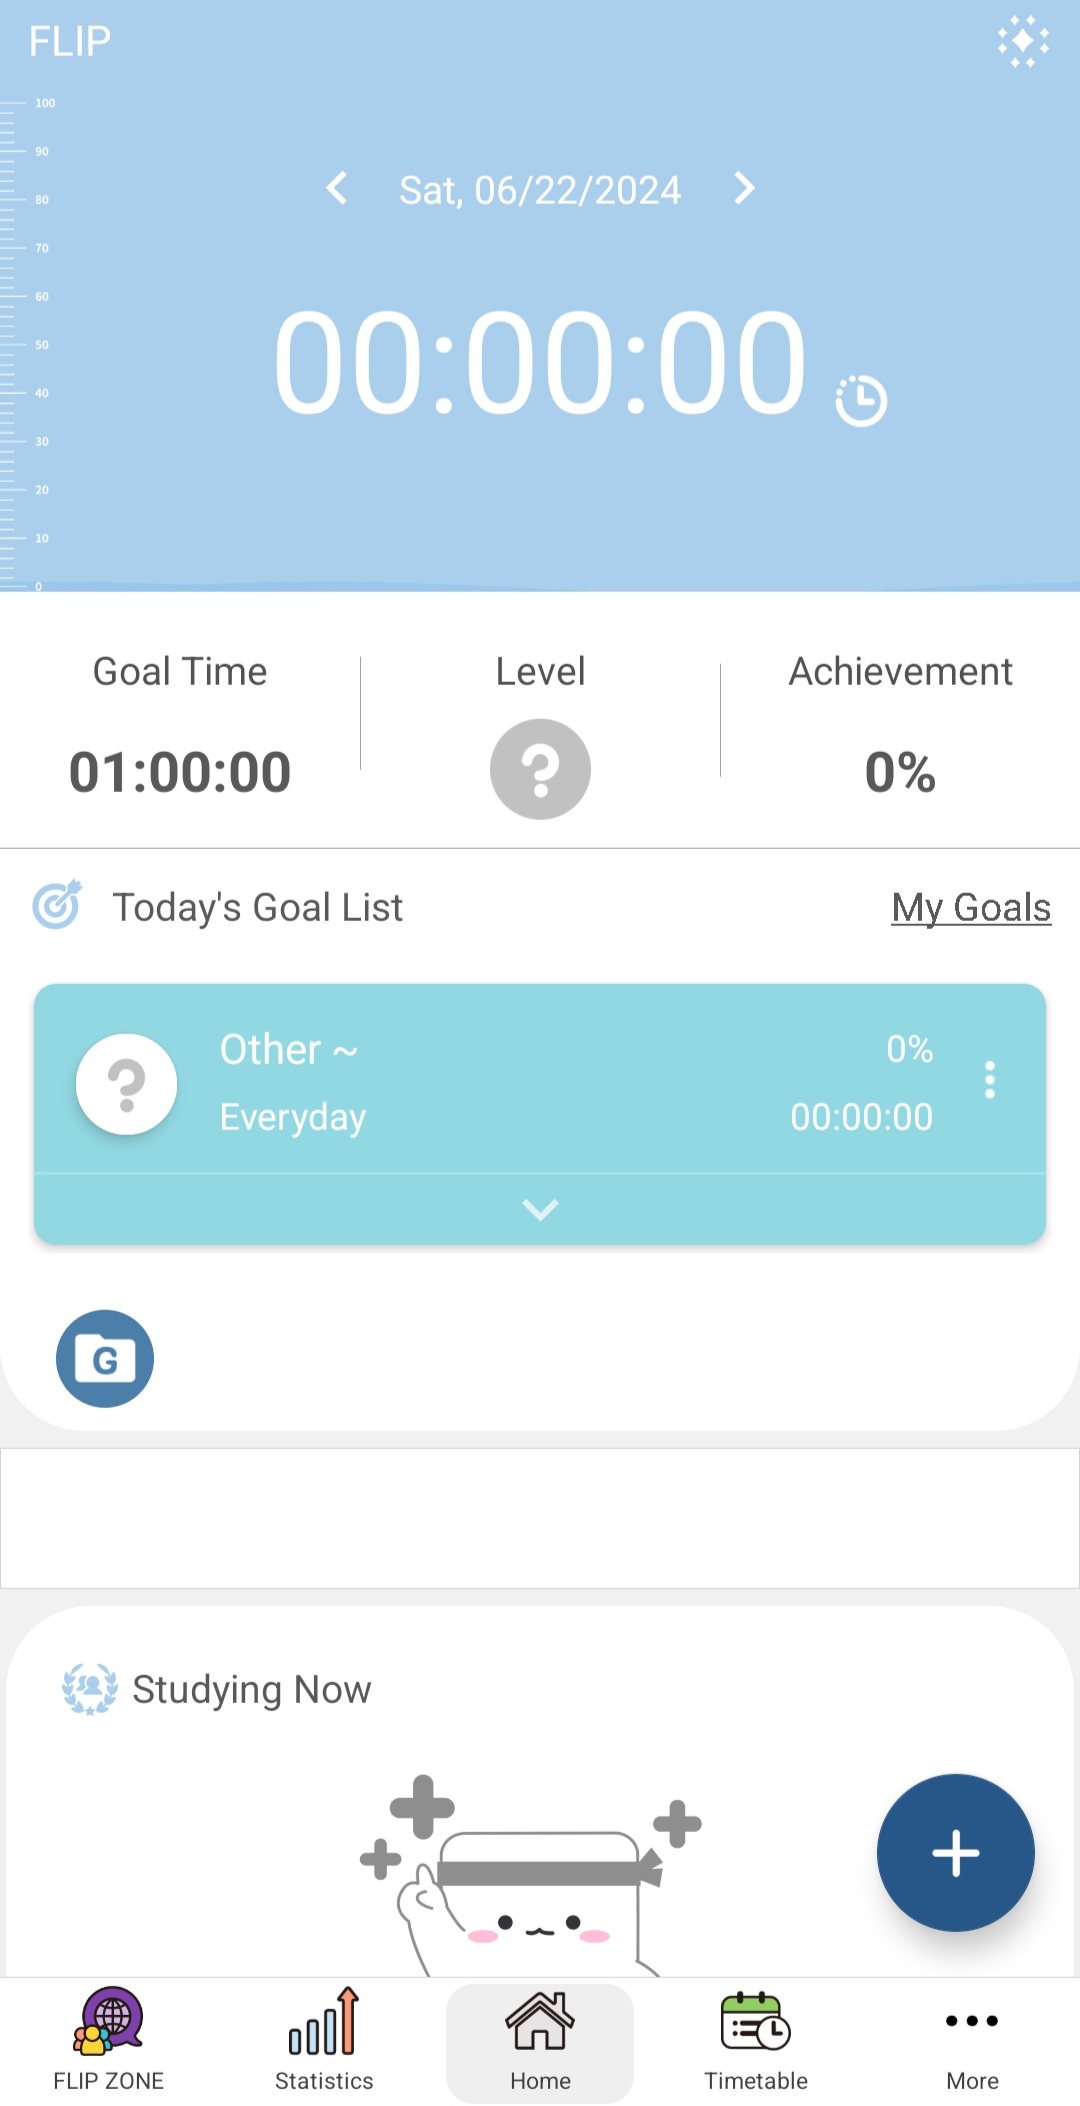Open the My Goals link
Screen dimensions: 1080x2106
click(971, 908)
